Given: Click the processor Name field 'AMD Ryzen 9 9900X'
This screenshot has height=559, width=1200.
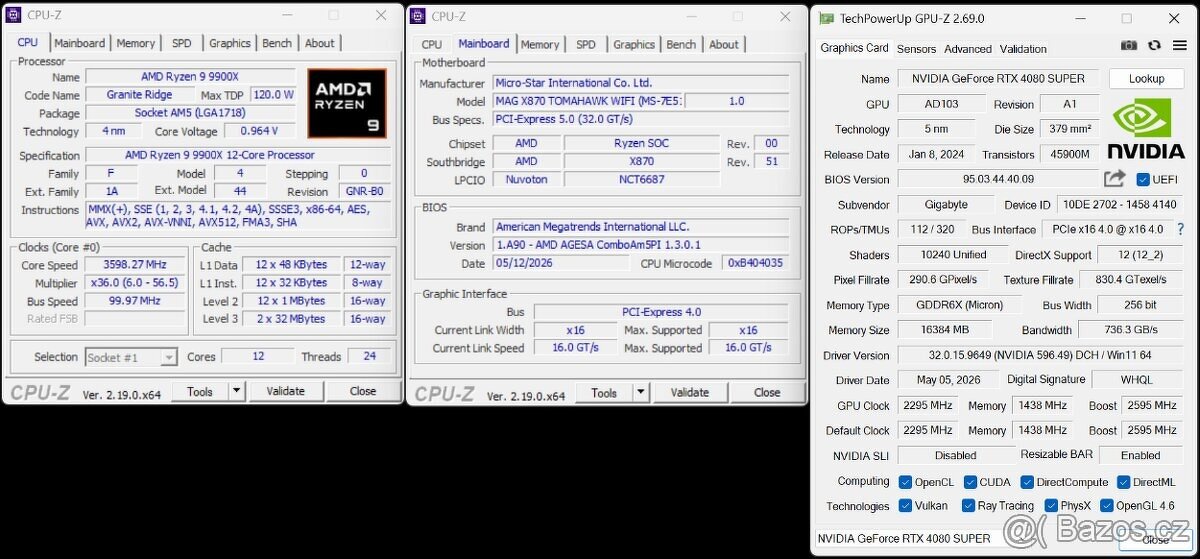Looking at the screenshot, I should pyautogui.click(x=190, y=77).
